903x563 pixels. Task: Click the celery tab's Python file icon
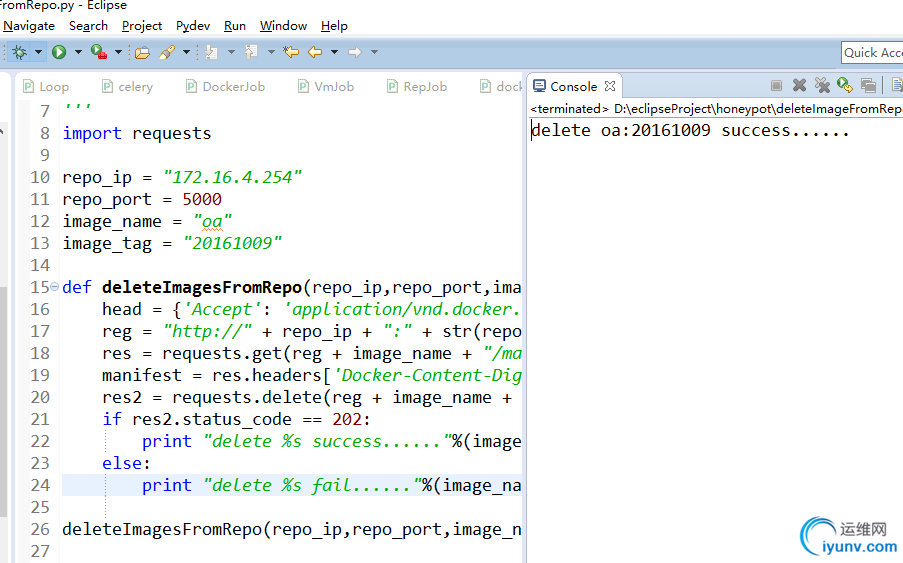[107, 86]
